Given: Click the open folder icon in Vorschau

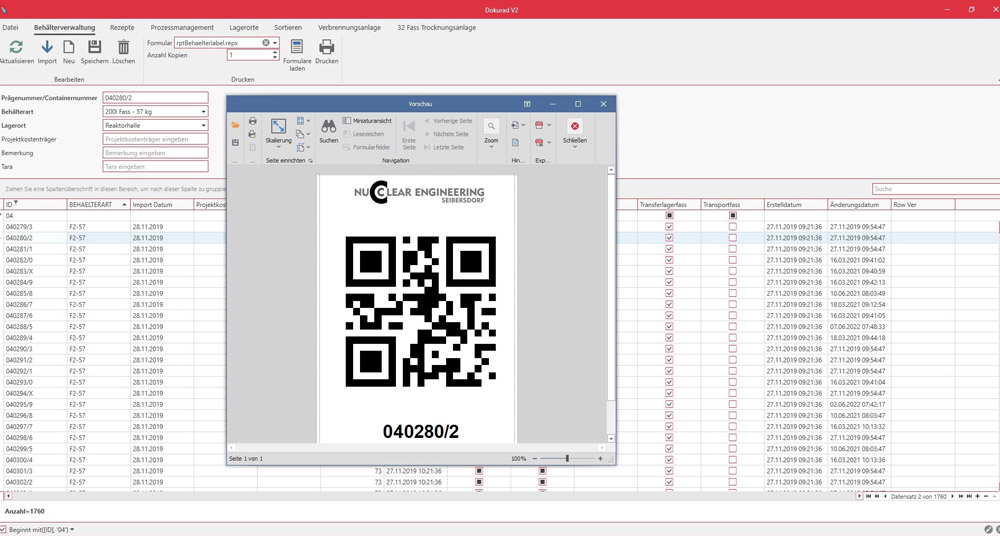Looking at the screenshot, I should point(235,125).
